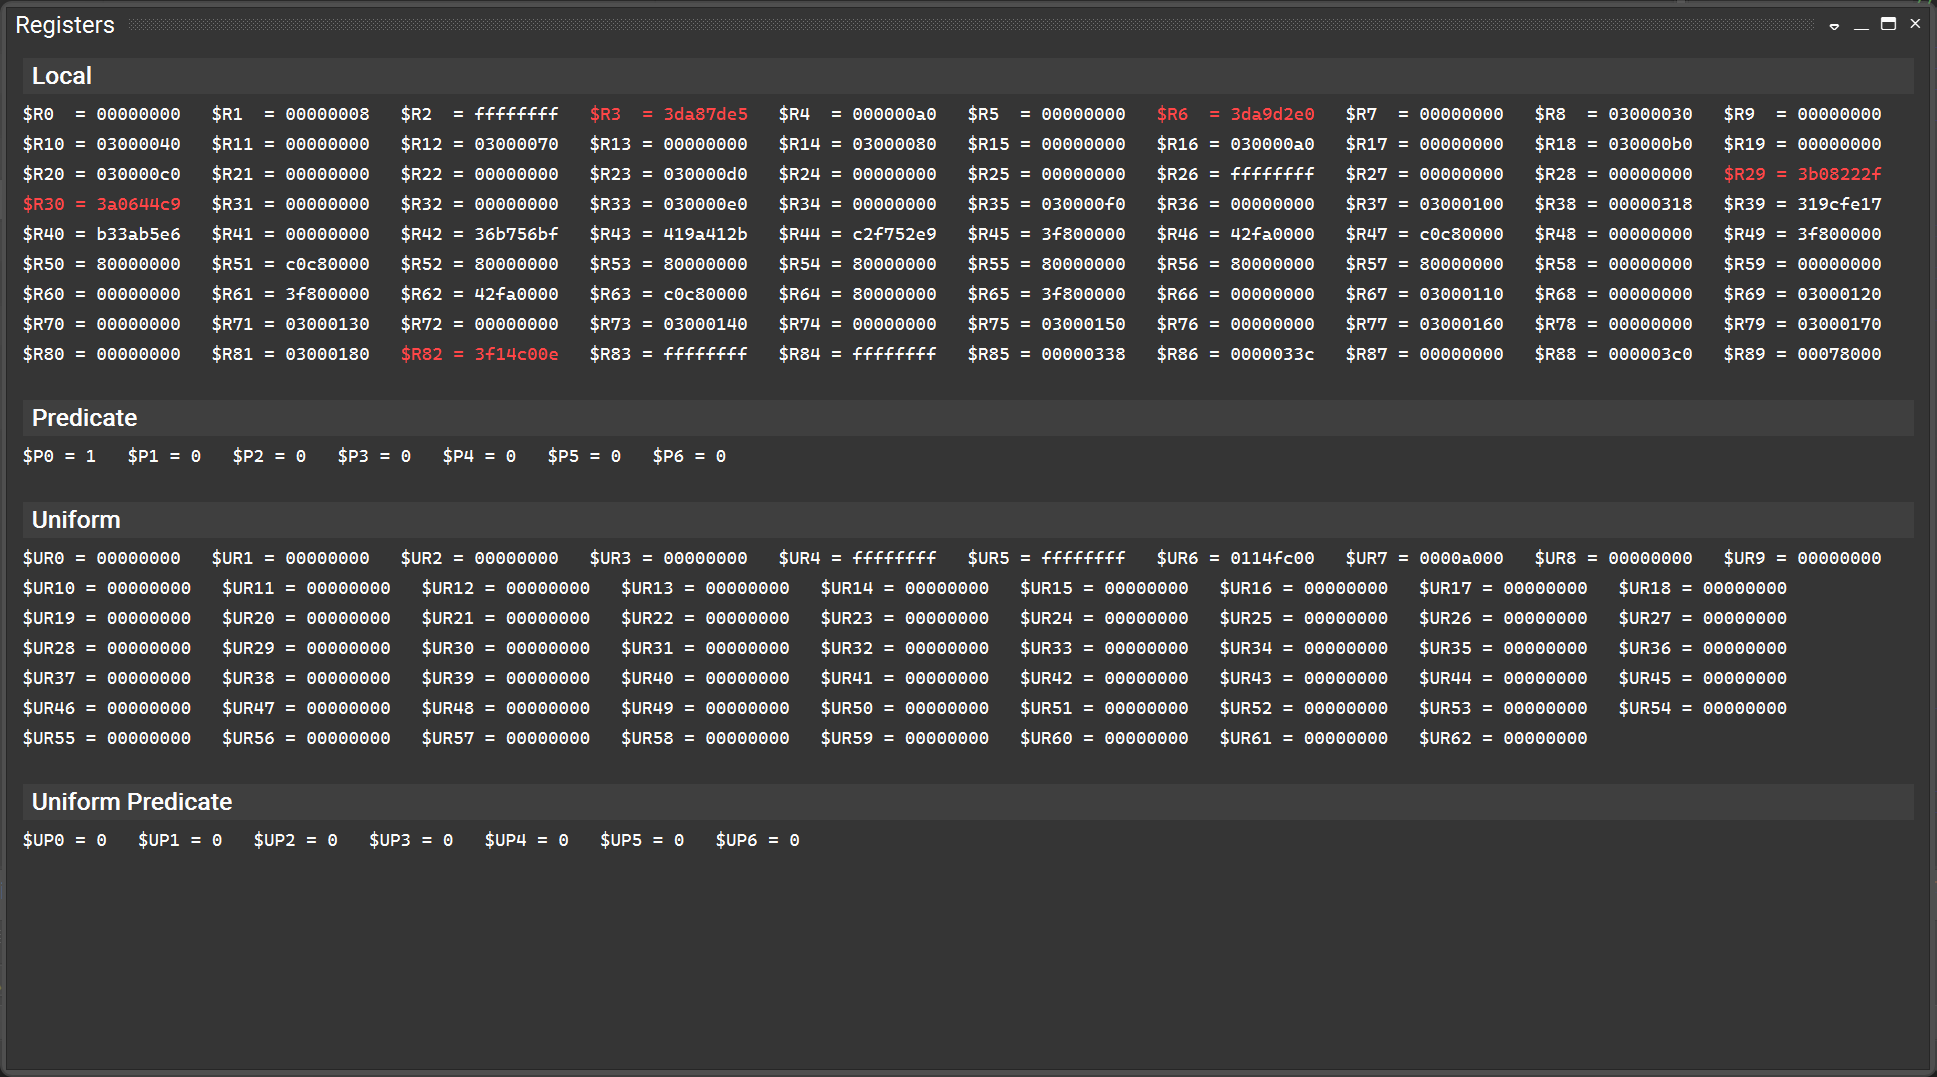This screenshot has width=1937, height=1077.
Task: Collapse the Uniform registers section
Action: point(76,519)
